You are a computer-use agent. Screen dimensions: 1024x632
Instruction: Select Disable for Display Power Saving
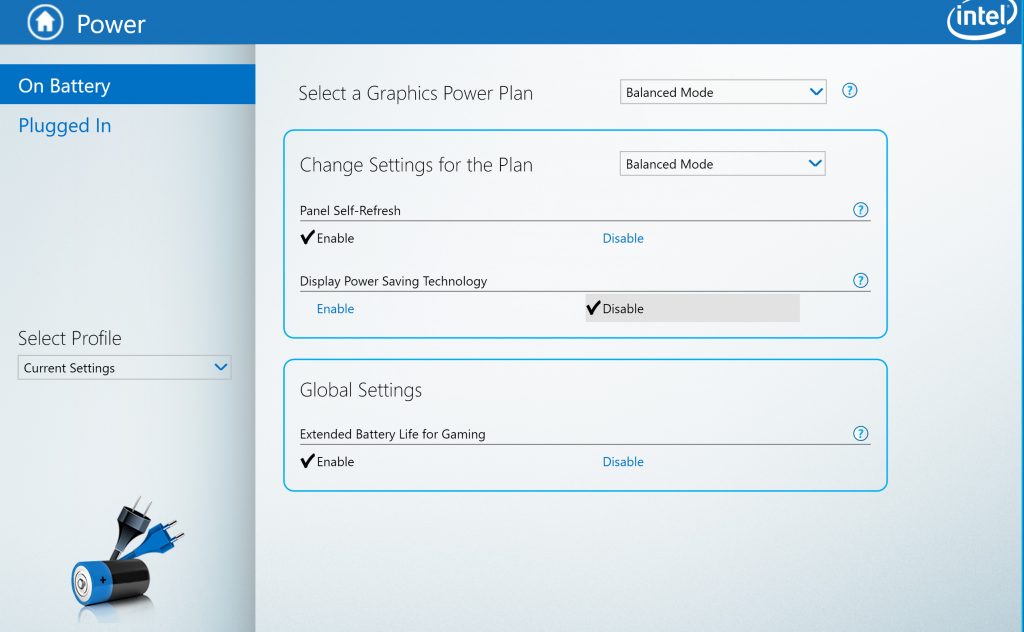[x=692, y=308]
